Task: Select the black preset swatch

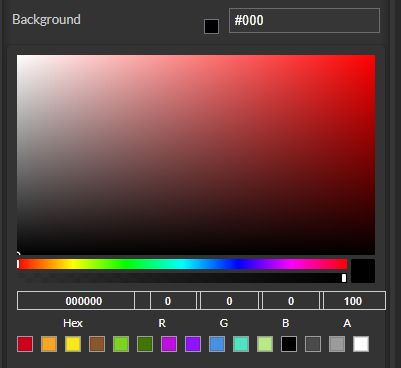Action: pyautogui.click(x=289, y=344)
